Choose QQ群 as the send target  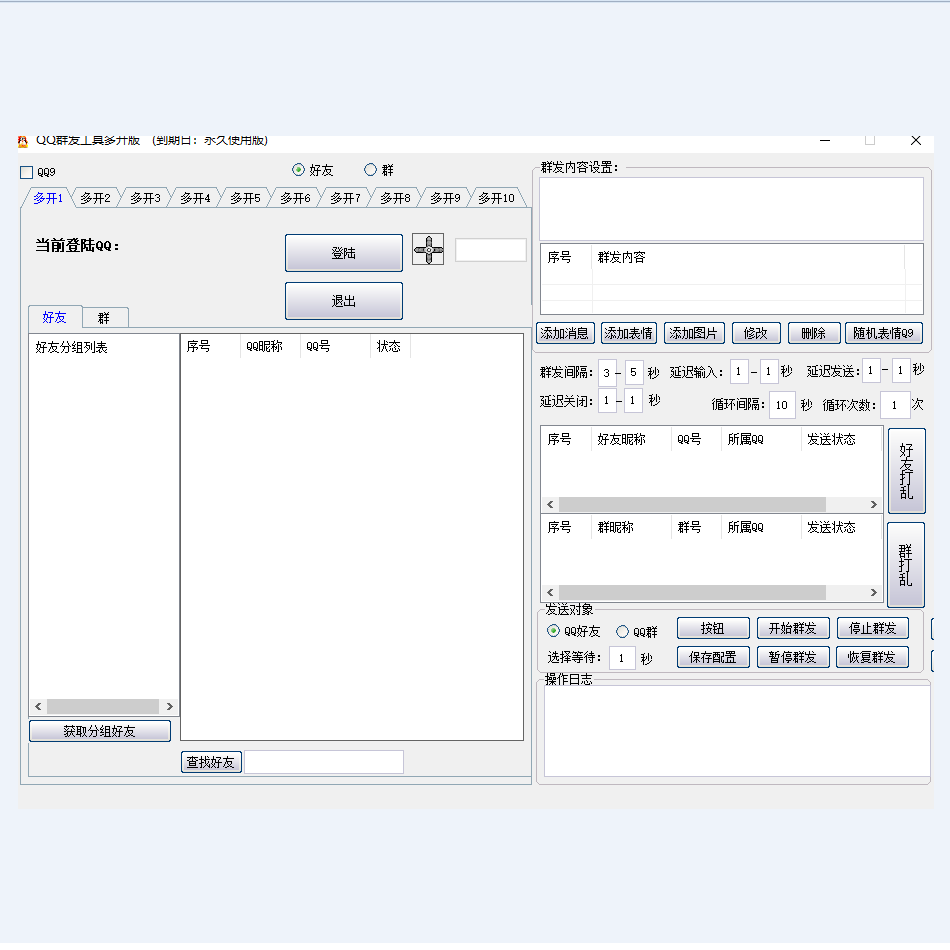(622, 631)
